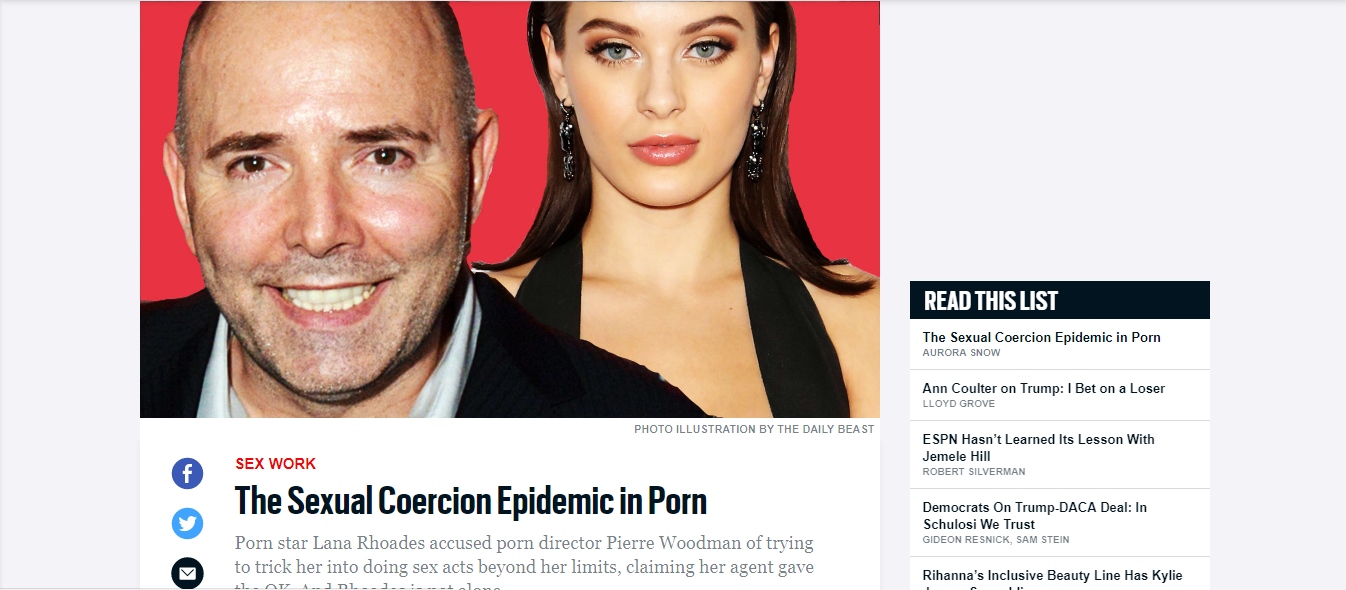Open Democrats On Trump-DACA Deal story

point(1034,515)
